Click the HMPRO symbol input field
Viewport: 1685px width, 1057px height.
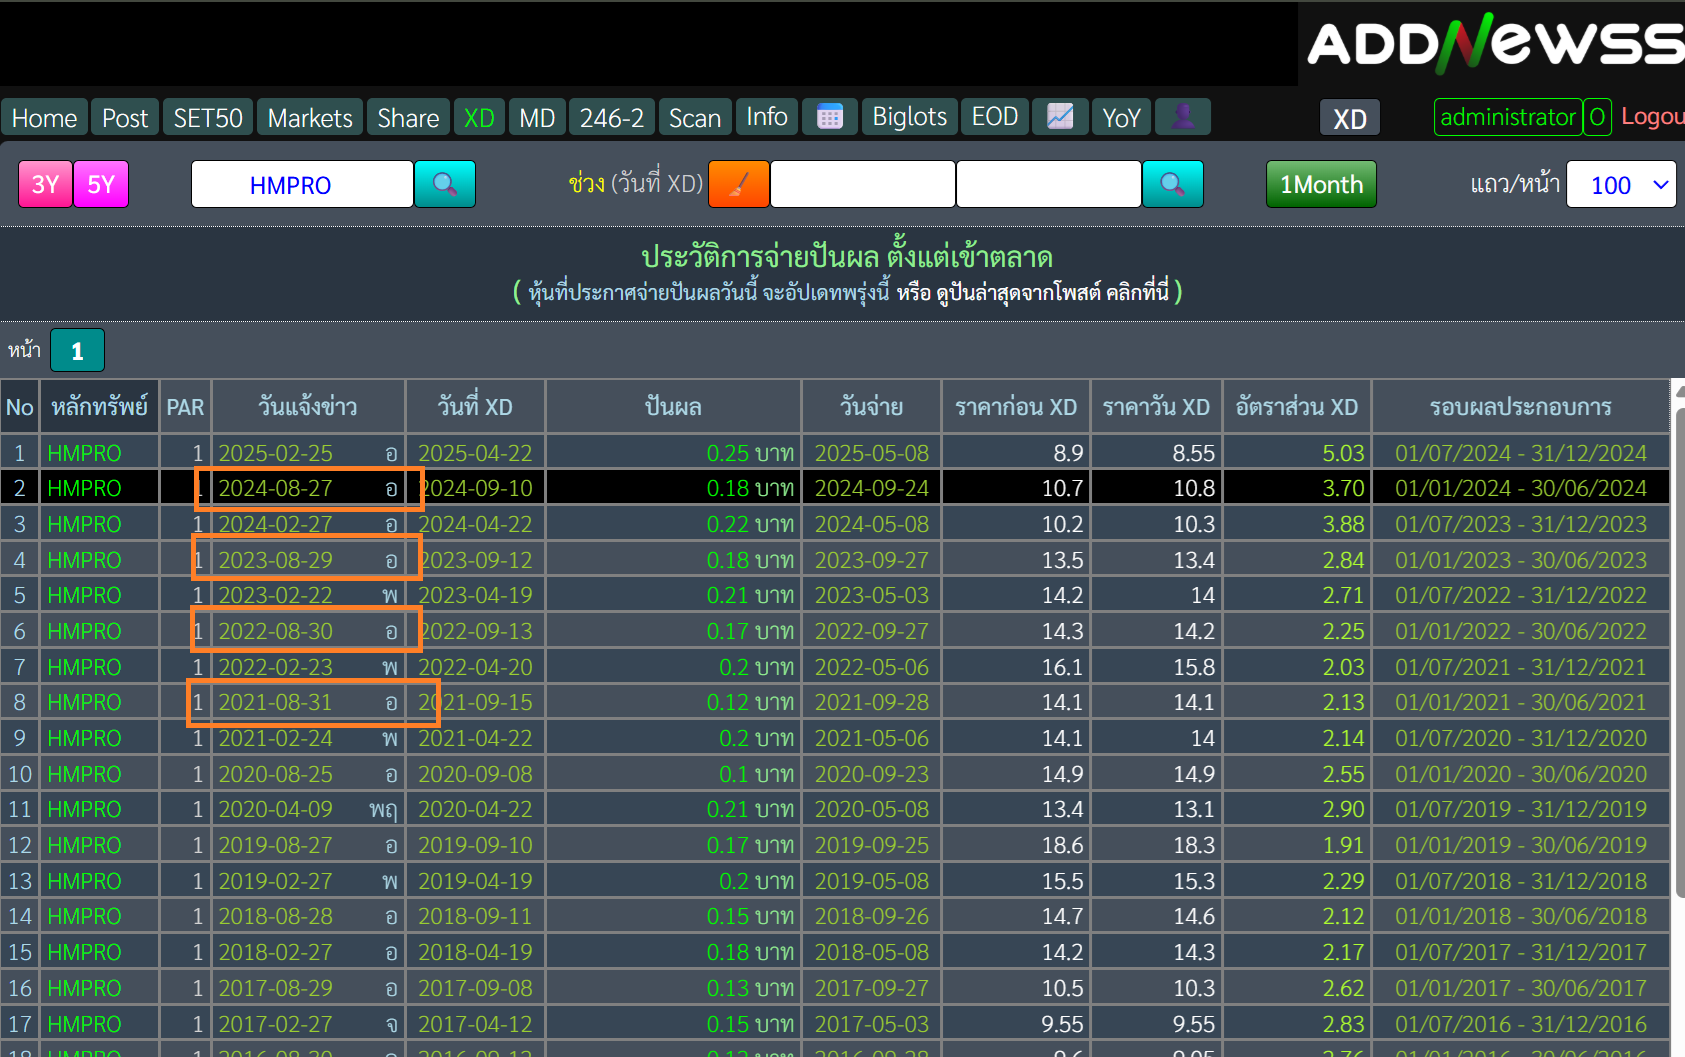(302, 184)
